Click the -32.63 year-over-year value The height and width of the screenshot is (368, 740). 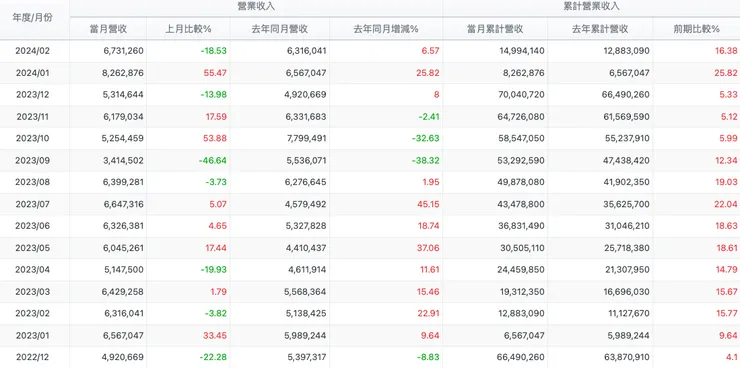pos(426,139)
